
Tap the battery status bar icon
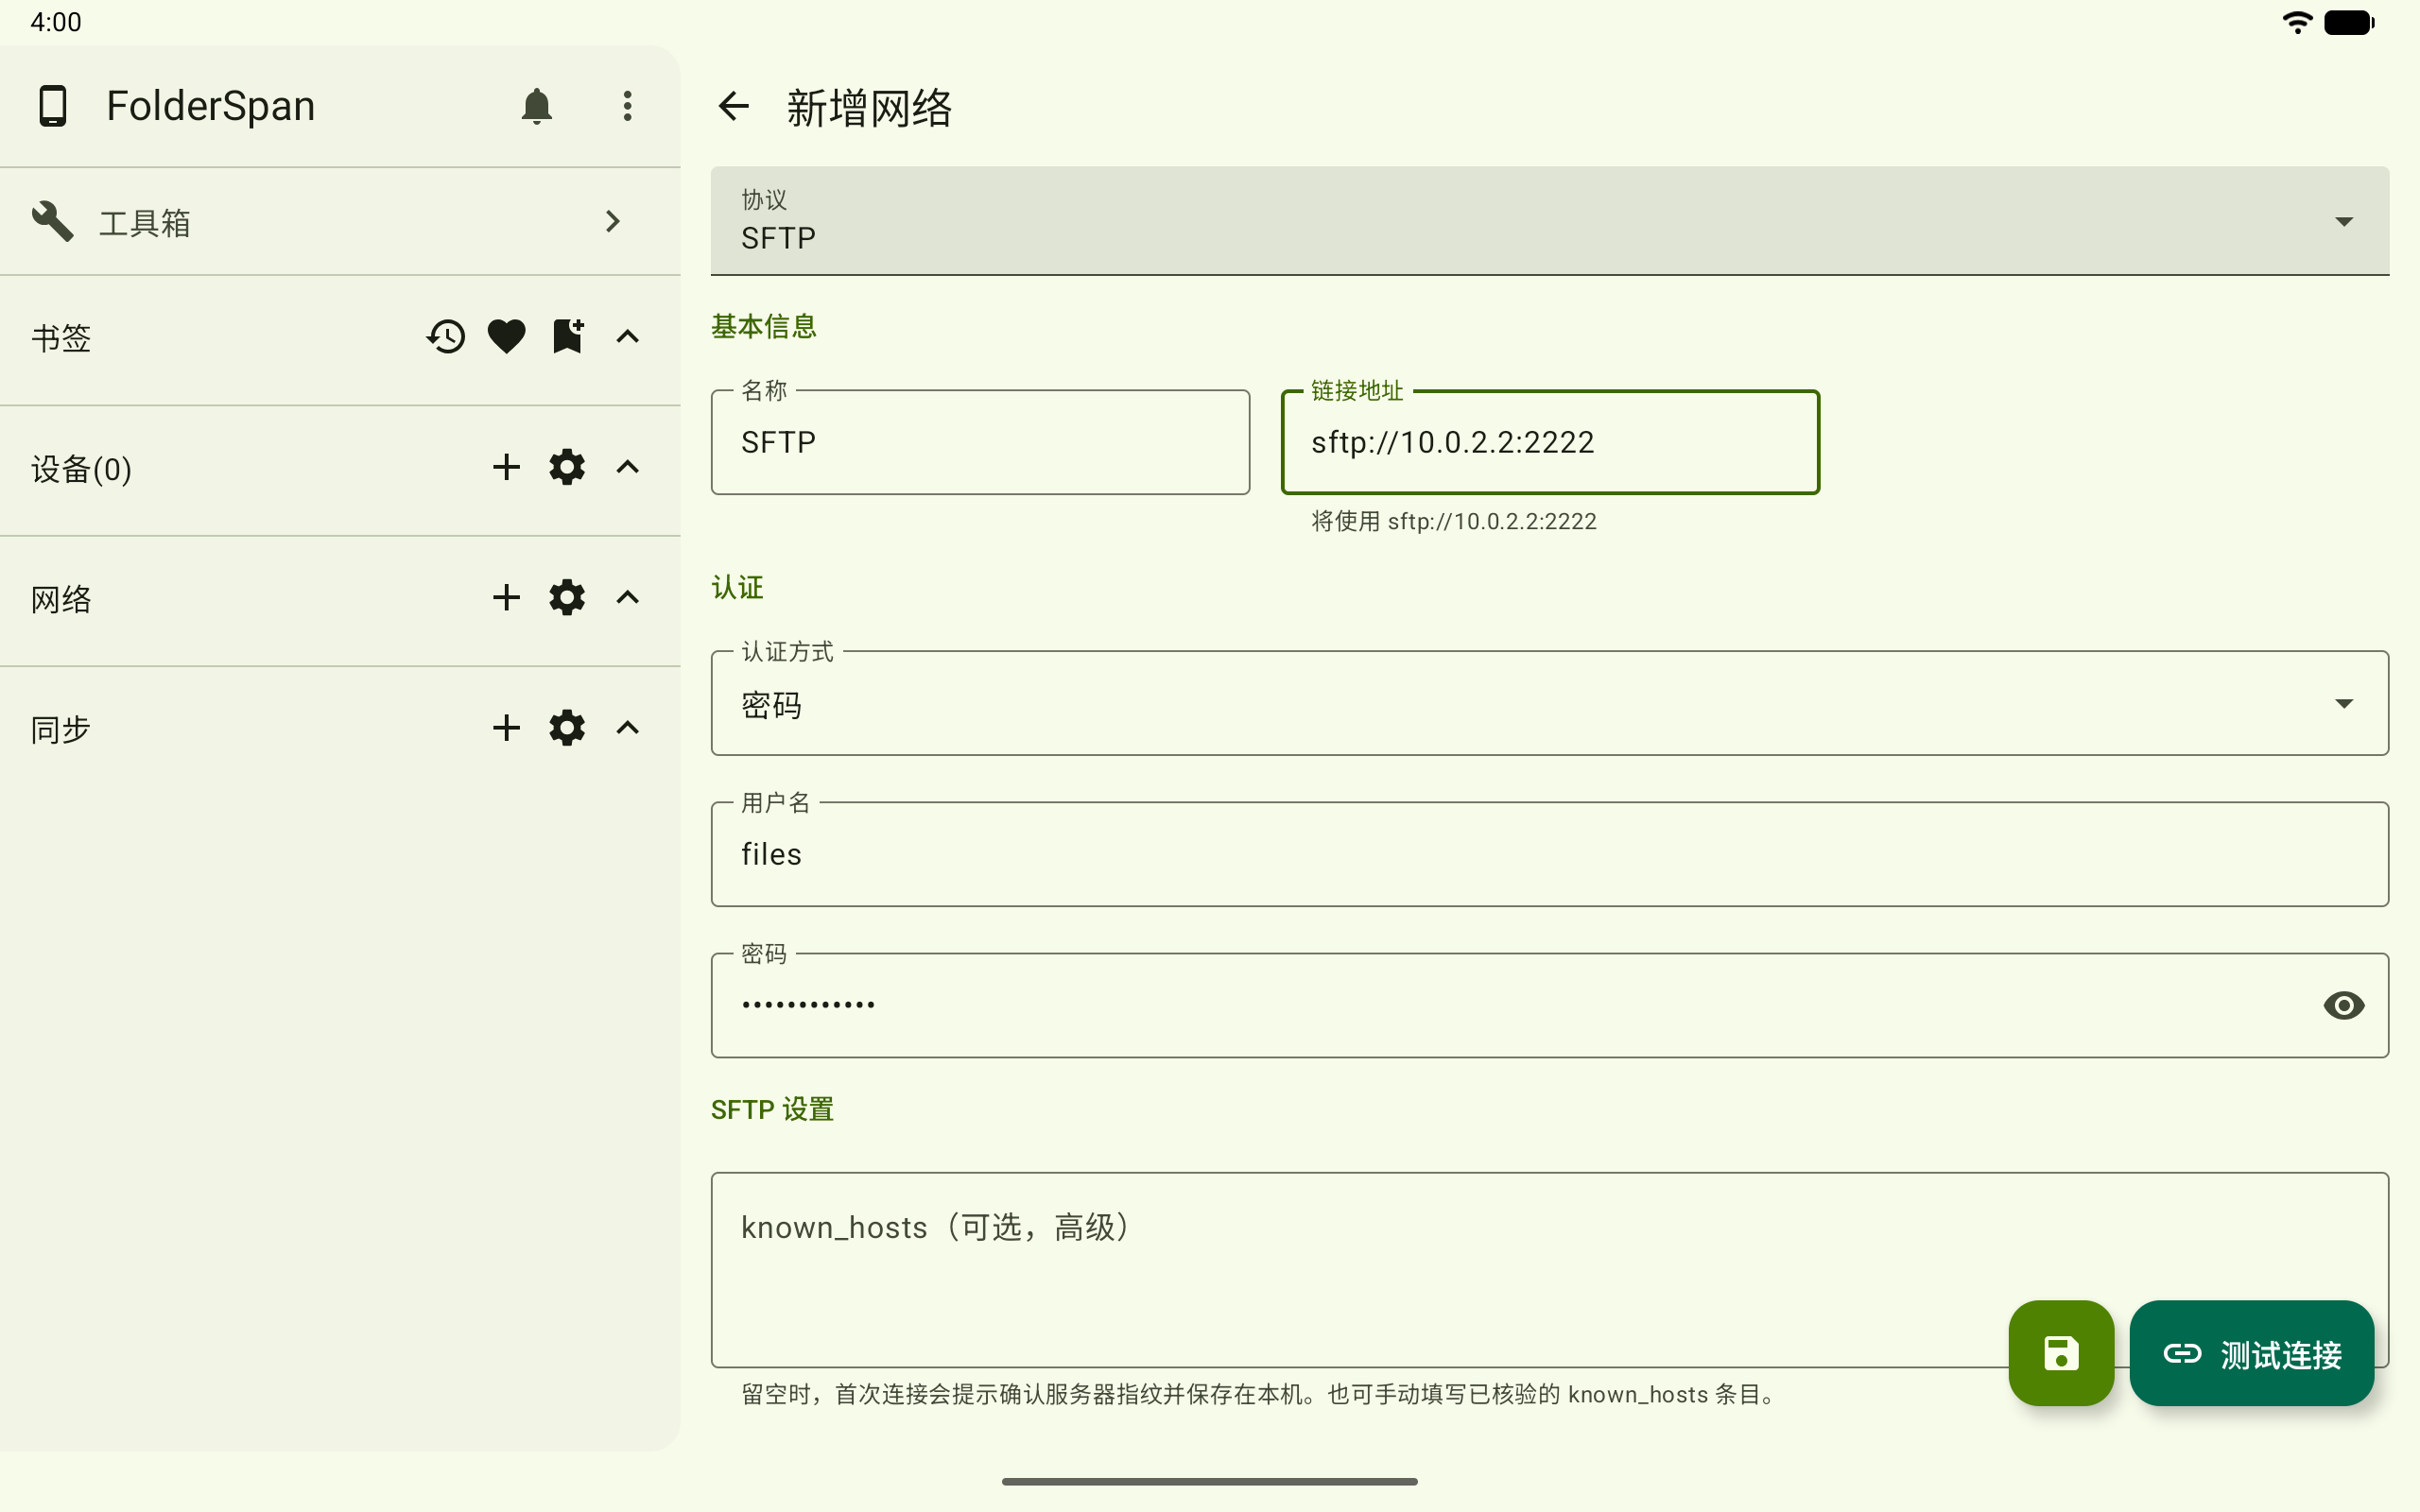pyautogui.click(x=2350, y=22)
